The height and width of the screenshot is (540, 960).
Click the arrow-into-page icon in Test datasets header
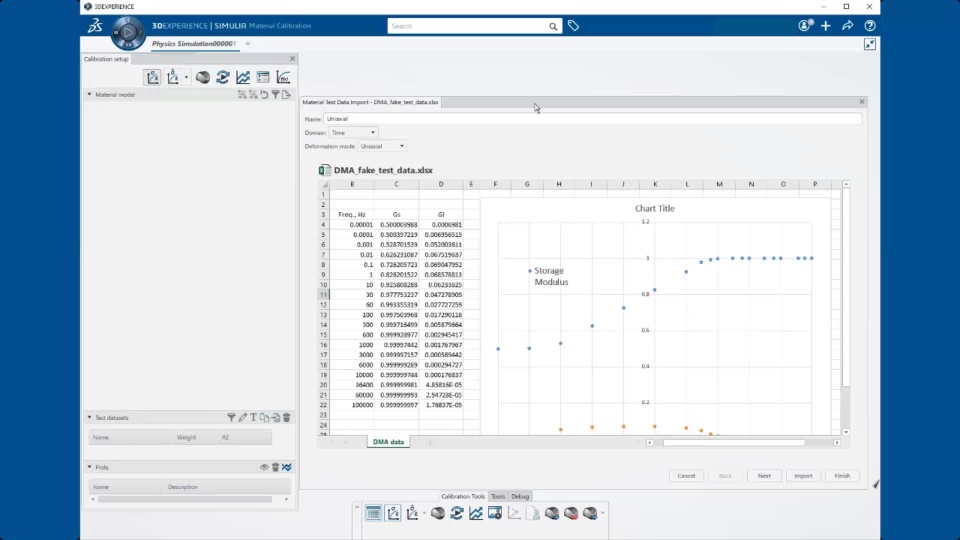[276, 418]
